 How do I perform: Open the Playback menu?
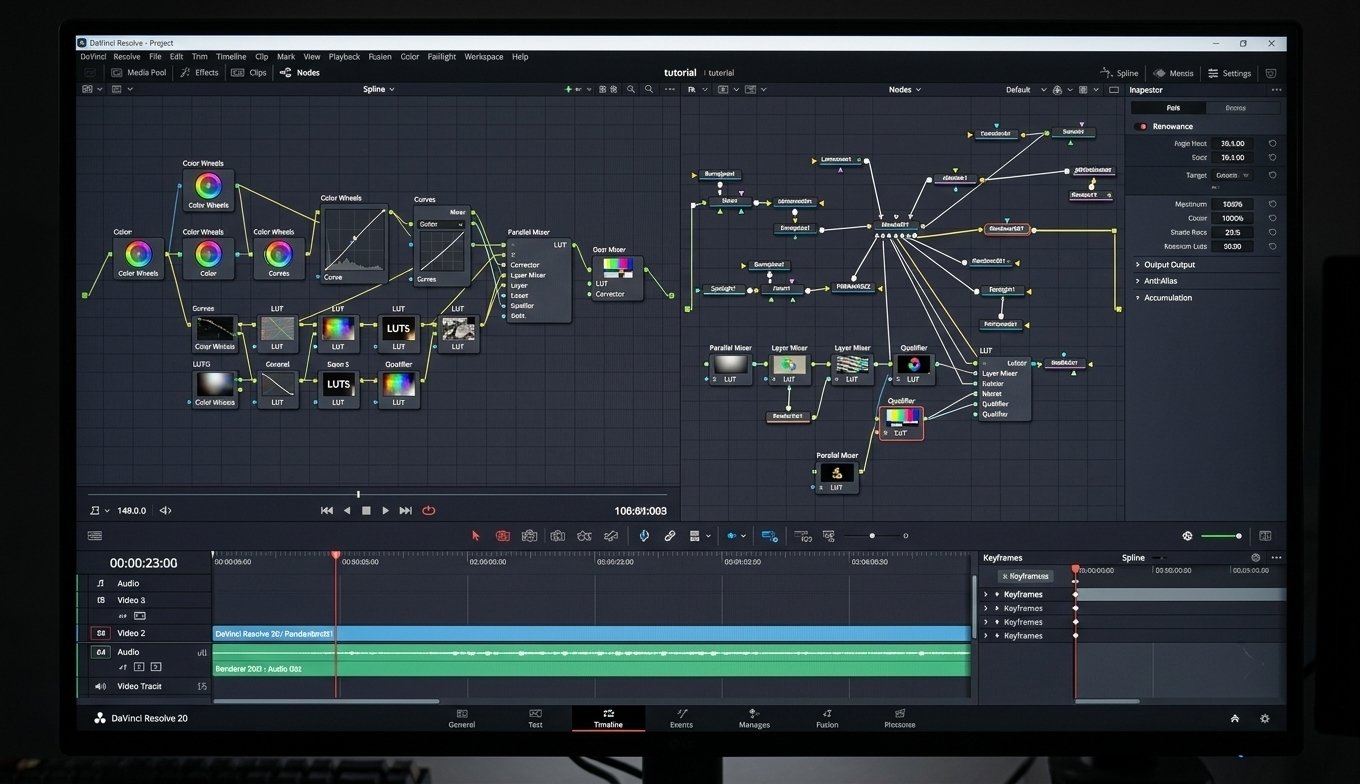tap(344, 57)
